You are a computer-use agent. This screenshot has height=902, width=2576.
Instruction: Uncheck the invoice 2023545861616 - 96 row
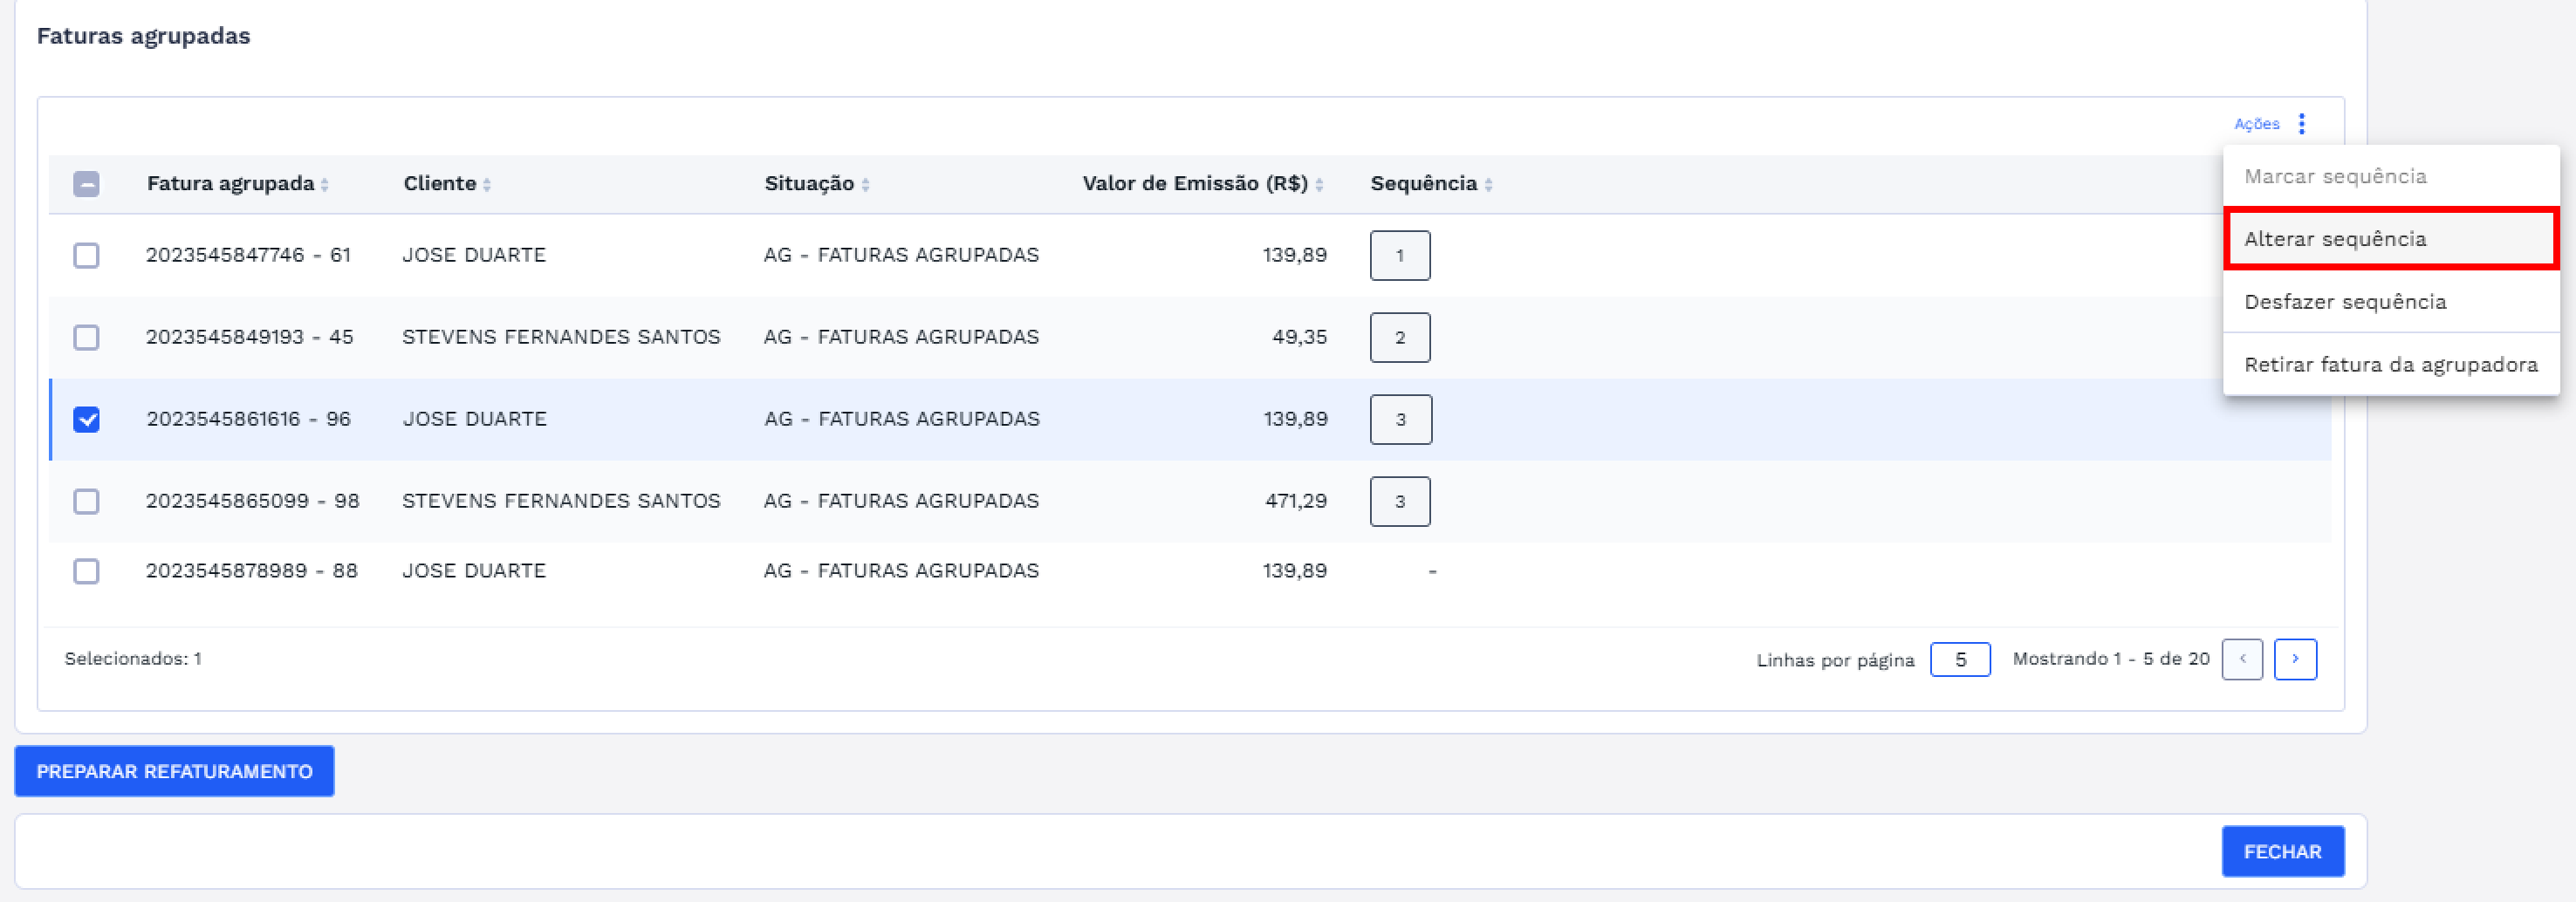87,420
